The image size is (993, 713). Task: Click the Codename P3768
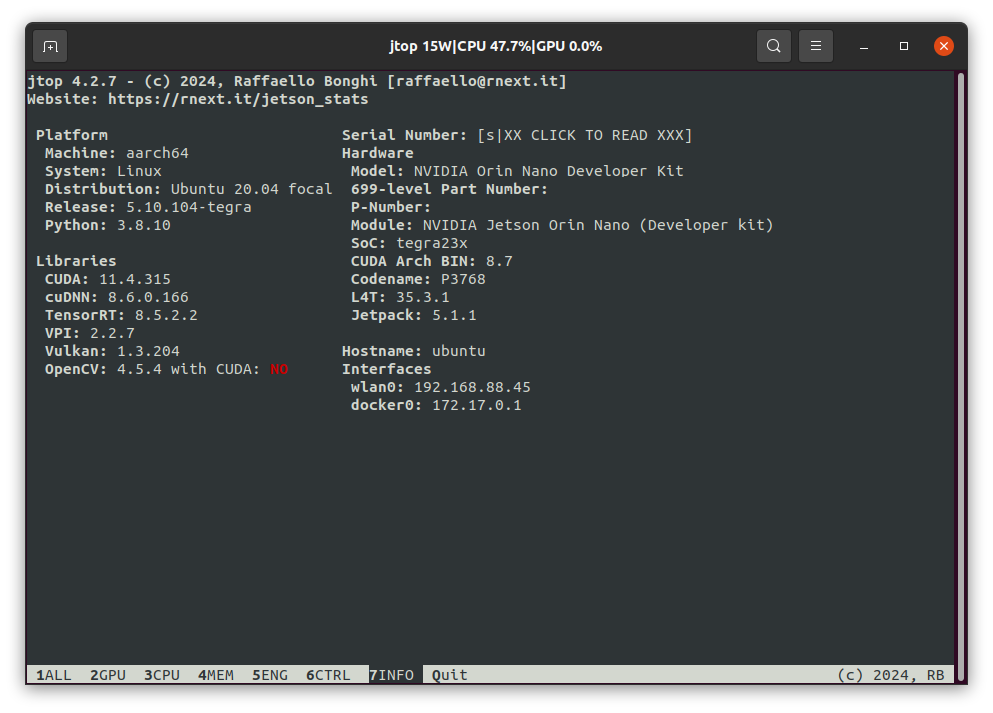click(463, 279)
